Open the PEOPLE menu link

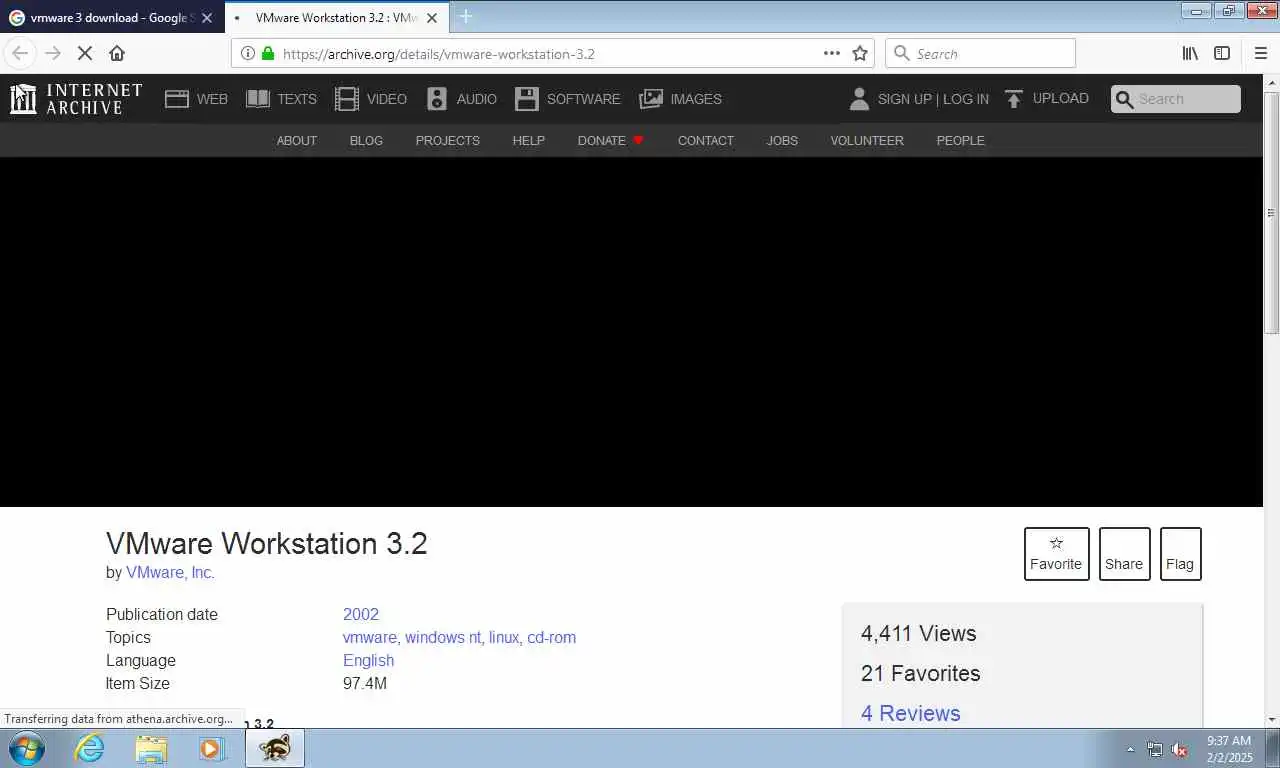[961, 141]
